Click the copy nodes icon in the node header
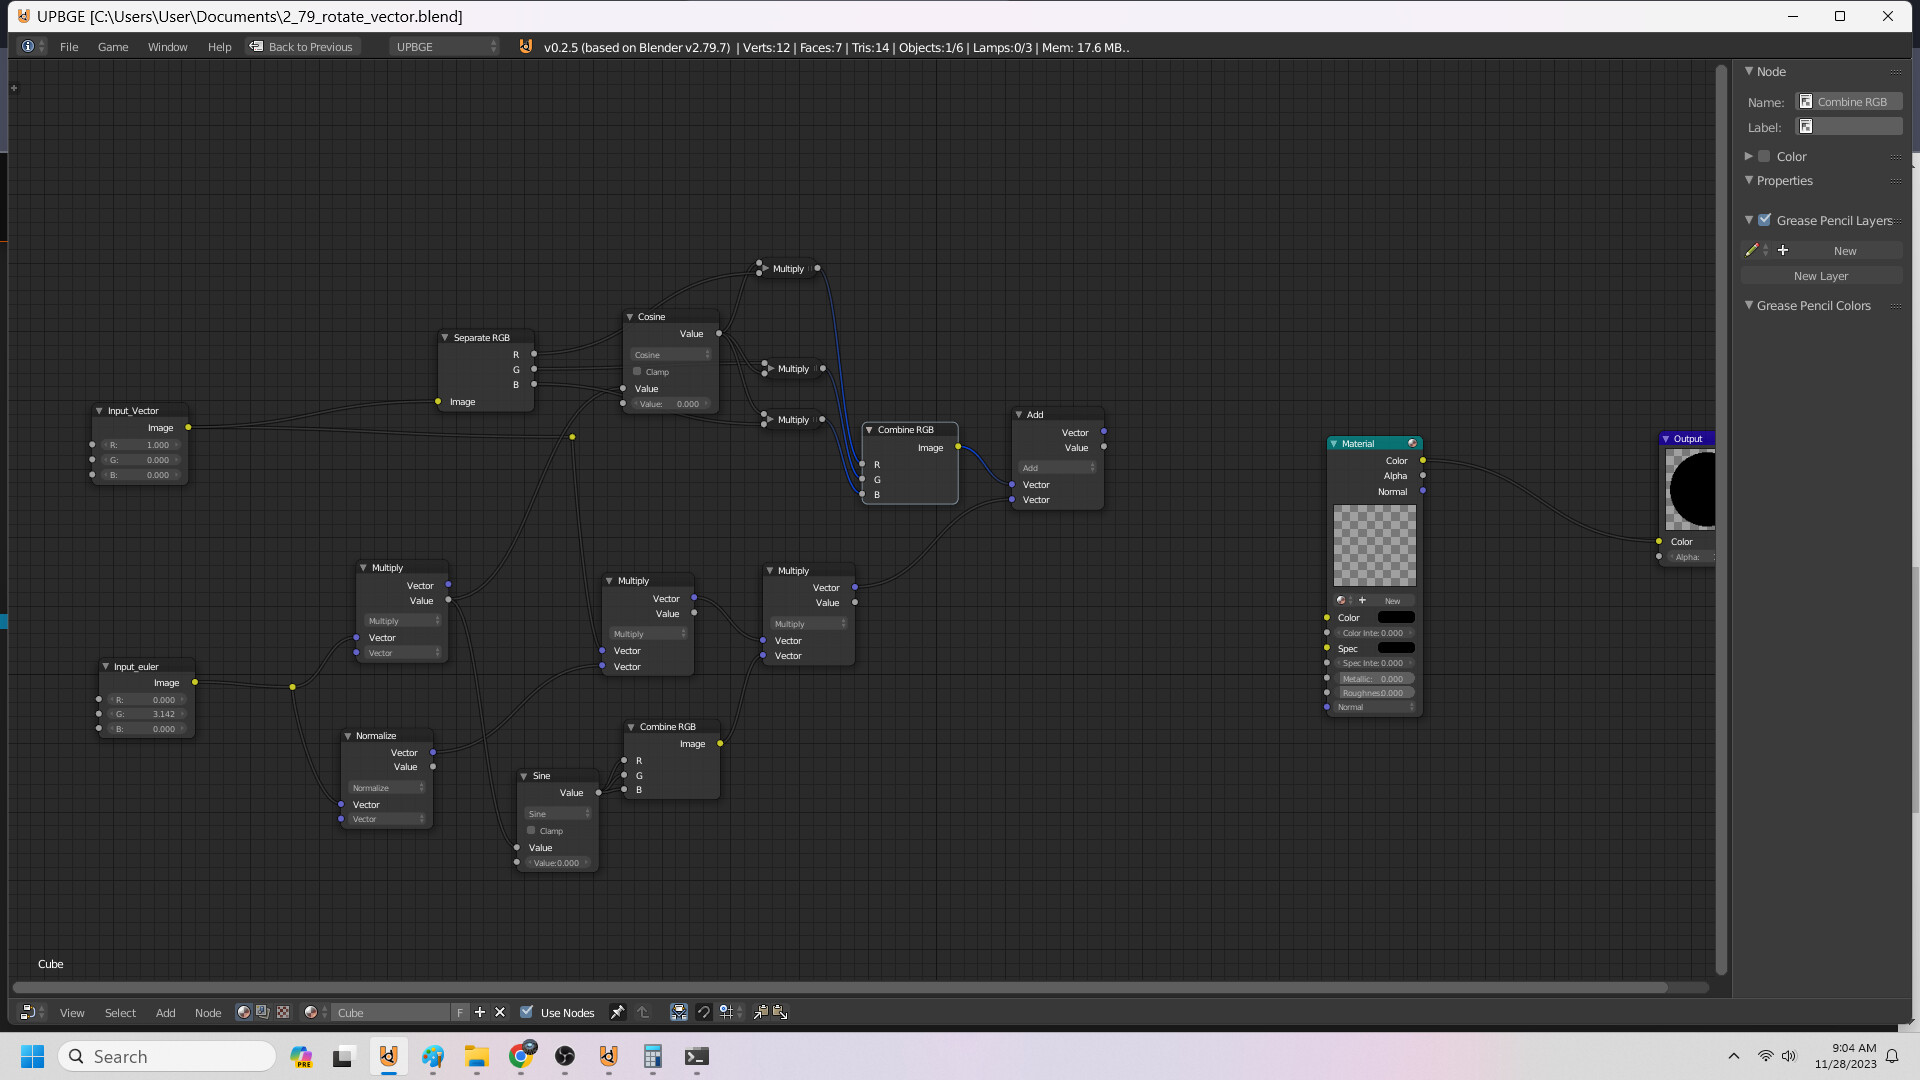This screenshot has height=1080, width=1920. click(x=761, y=1012)
